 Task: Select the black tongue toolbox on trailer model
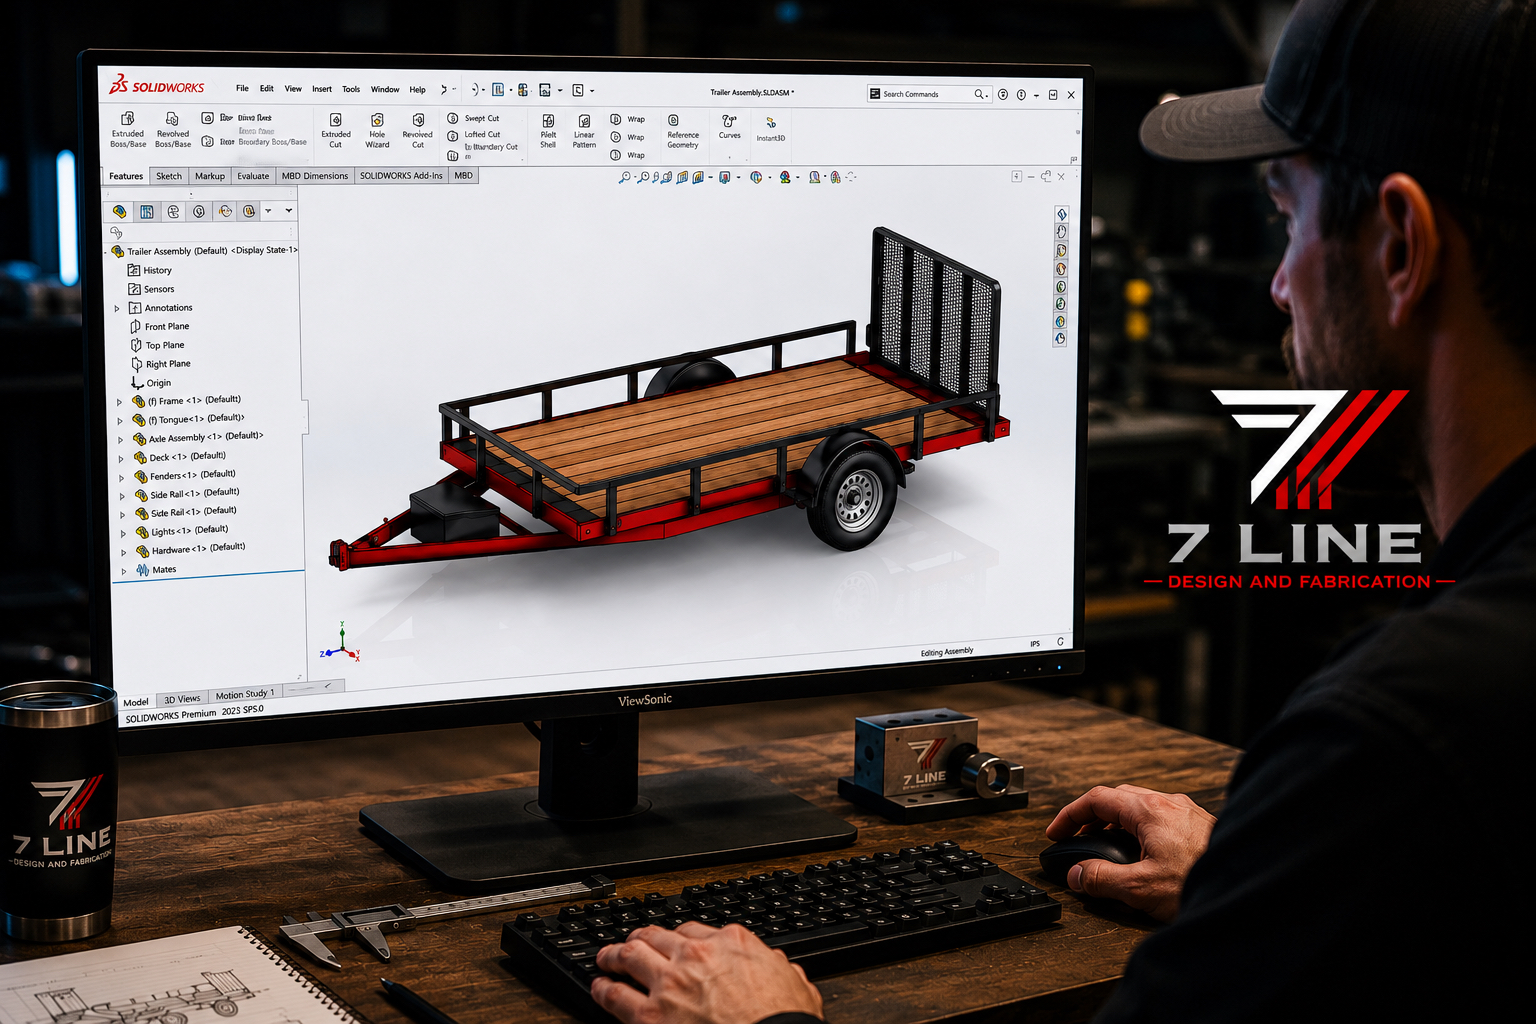(x=453, y=512)
